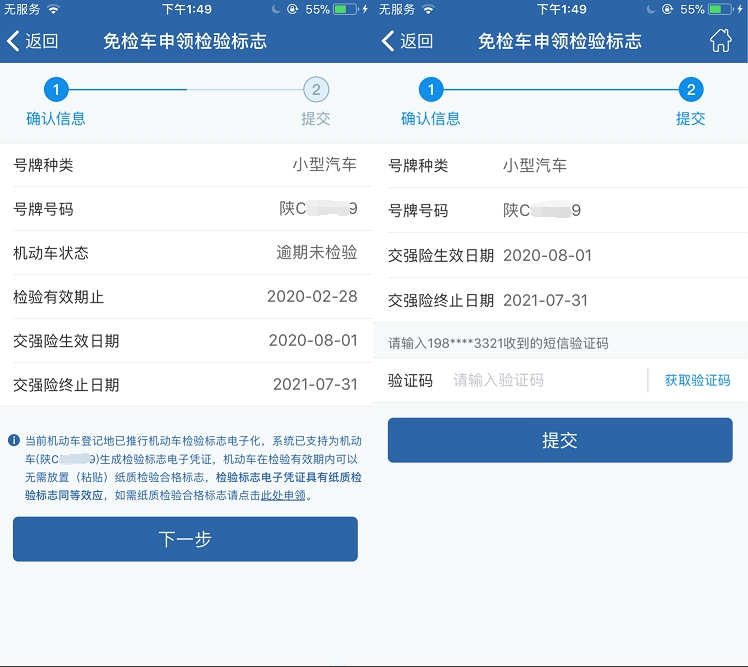
Task: Tap the Wi-Fi icon in left status bar
Action: [x=53, y=9]
